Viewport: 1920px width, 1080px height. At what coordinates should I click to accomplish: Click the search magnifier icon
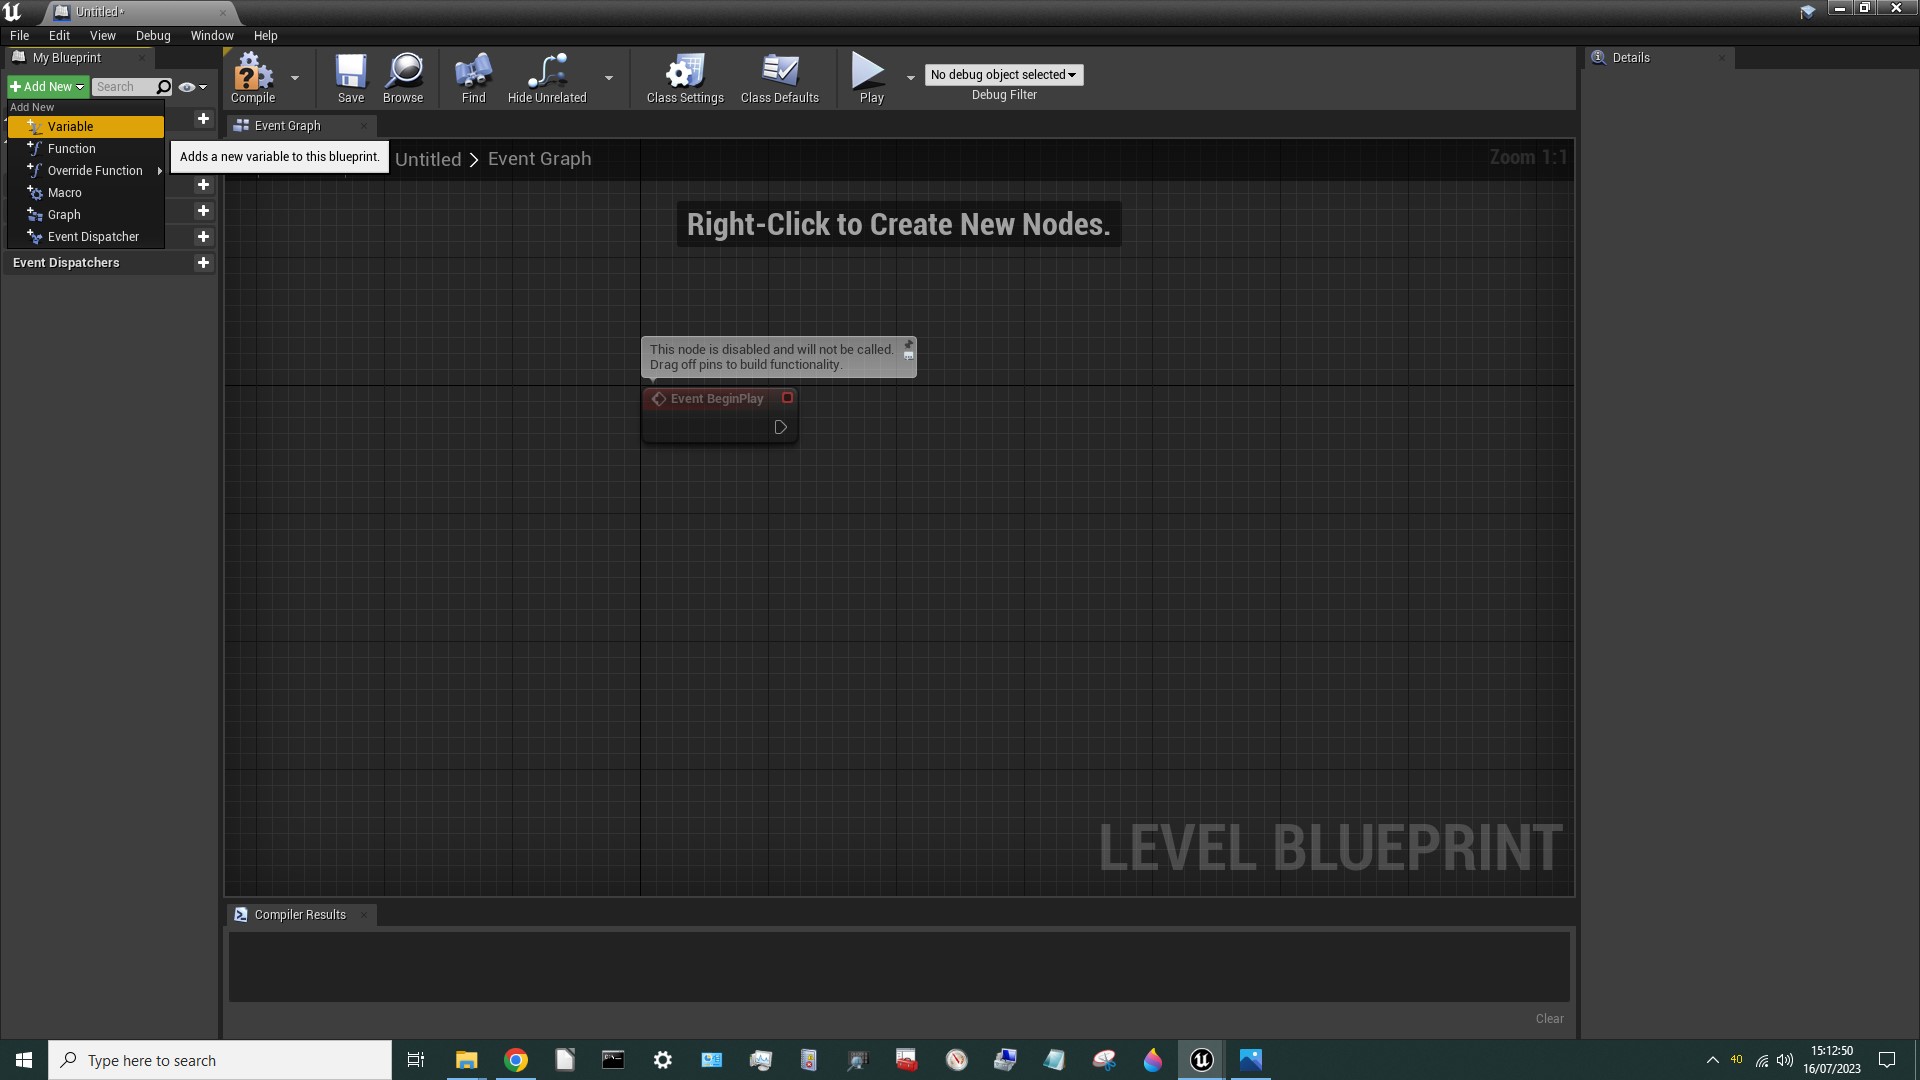pos(165,87)
